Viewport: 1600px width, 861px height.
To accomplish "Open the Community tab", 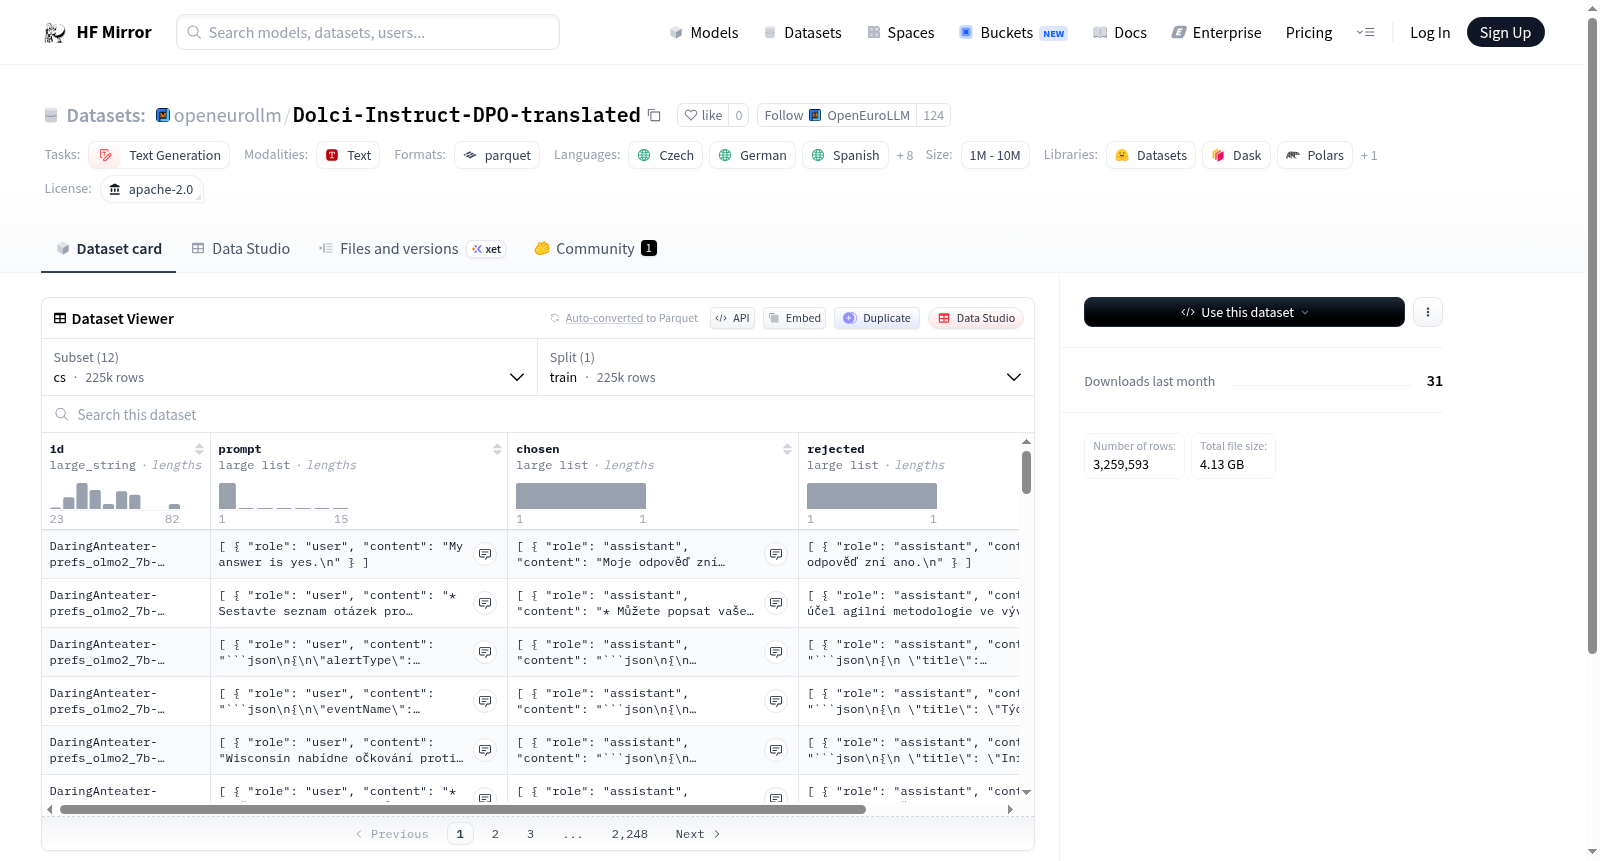I will click(595, 249).
